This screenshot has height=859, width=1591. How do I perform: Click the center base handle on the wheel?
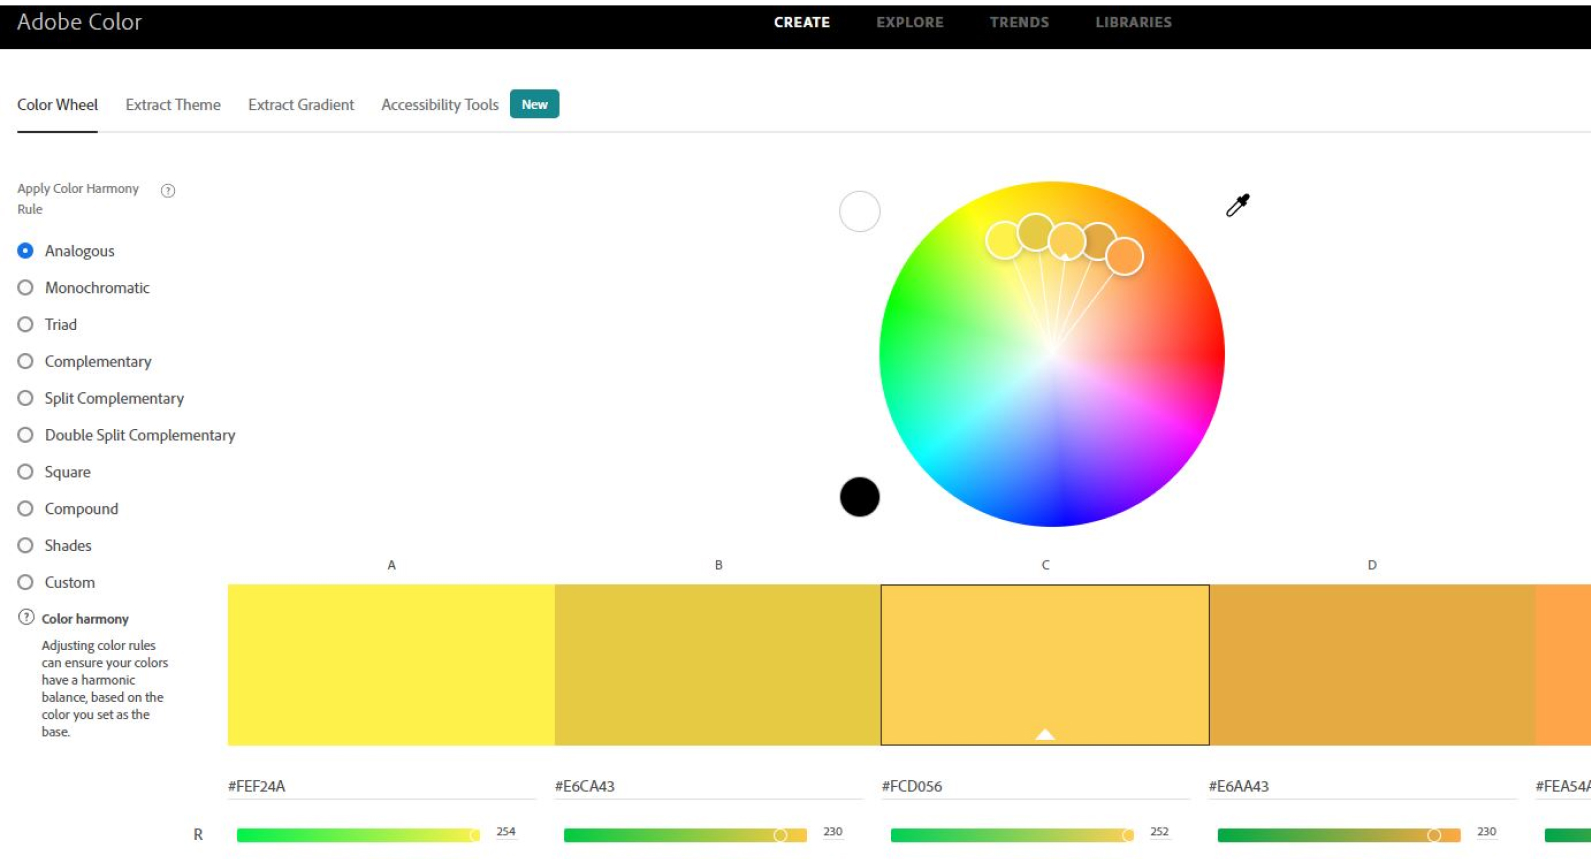pyautogui.click(x=1066, y=241)
